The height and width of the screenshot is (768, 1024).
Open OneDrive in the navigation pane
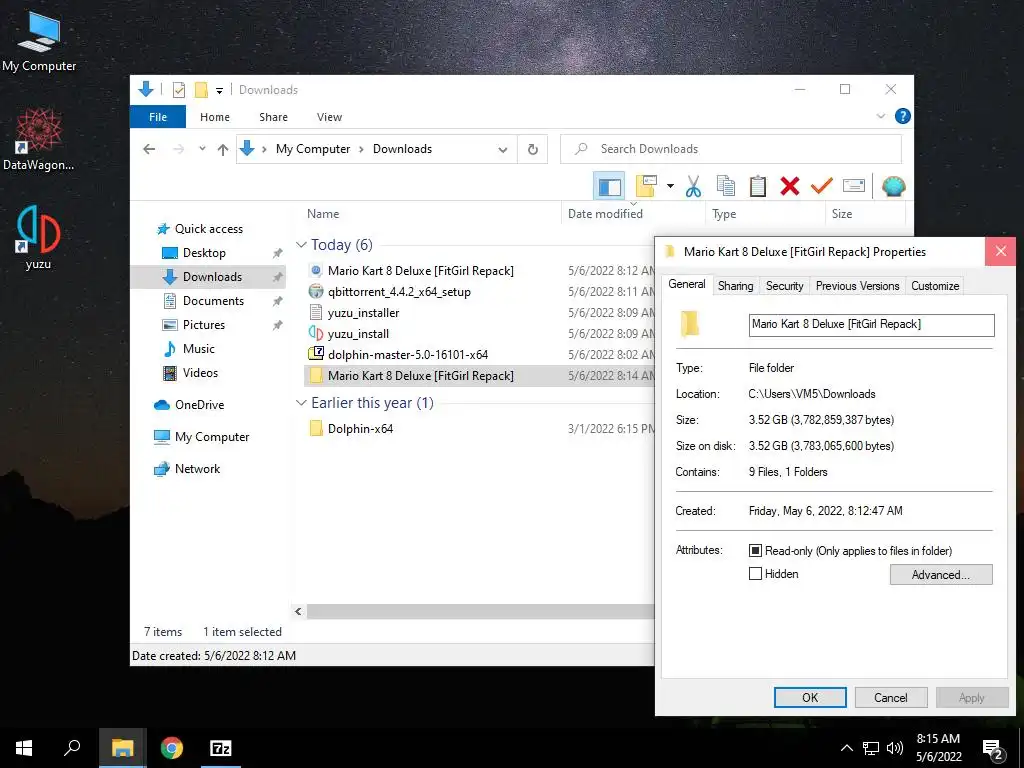(199, 405)
